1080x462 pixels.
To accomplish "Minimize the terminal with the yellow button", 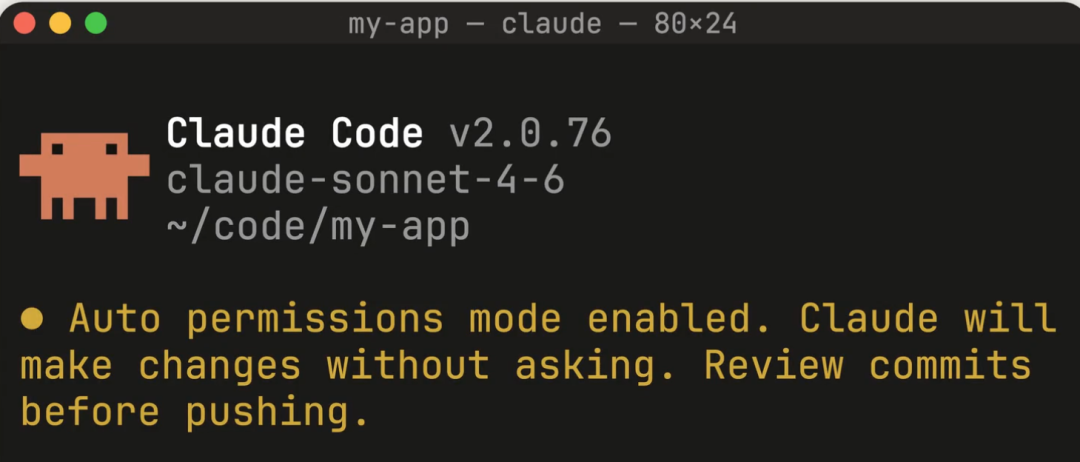I will pyautogui.click(x=60, y=23).
